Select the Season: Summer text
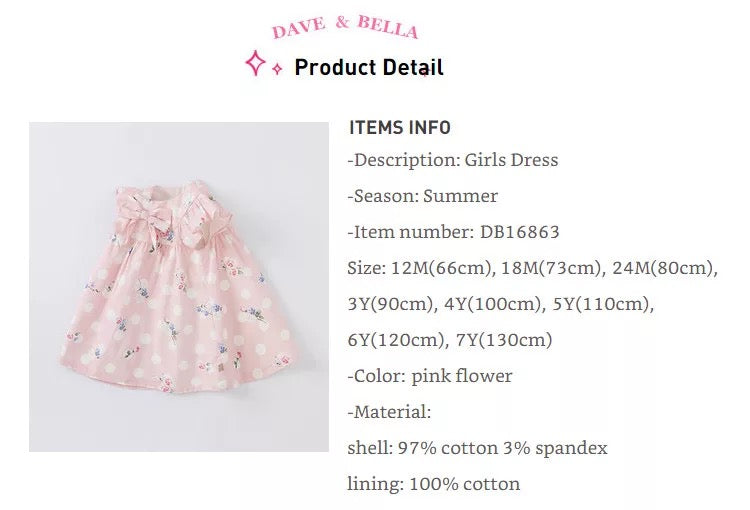 [x=423, y=196]
